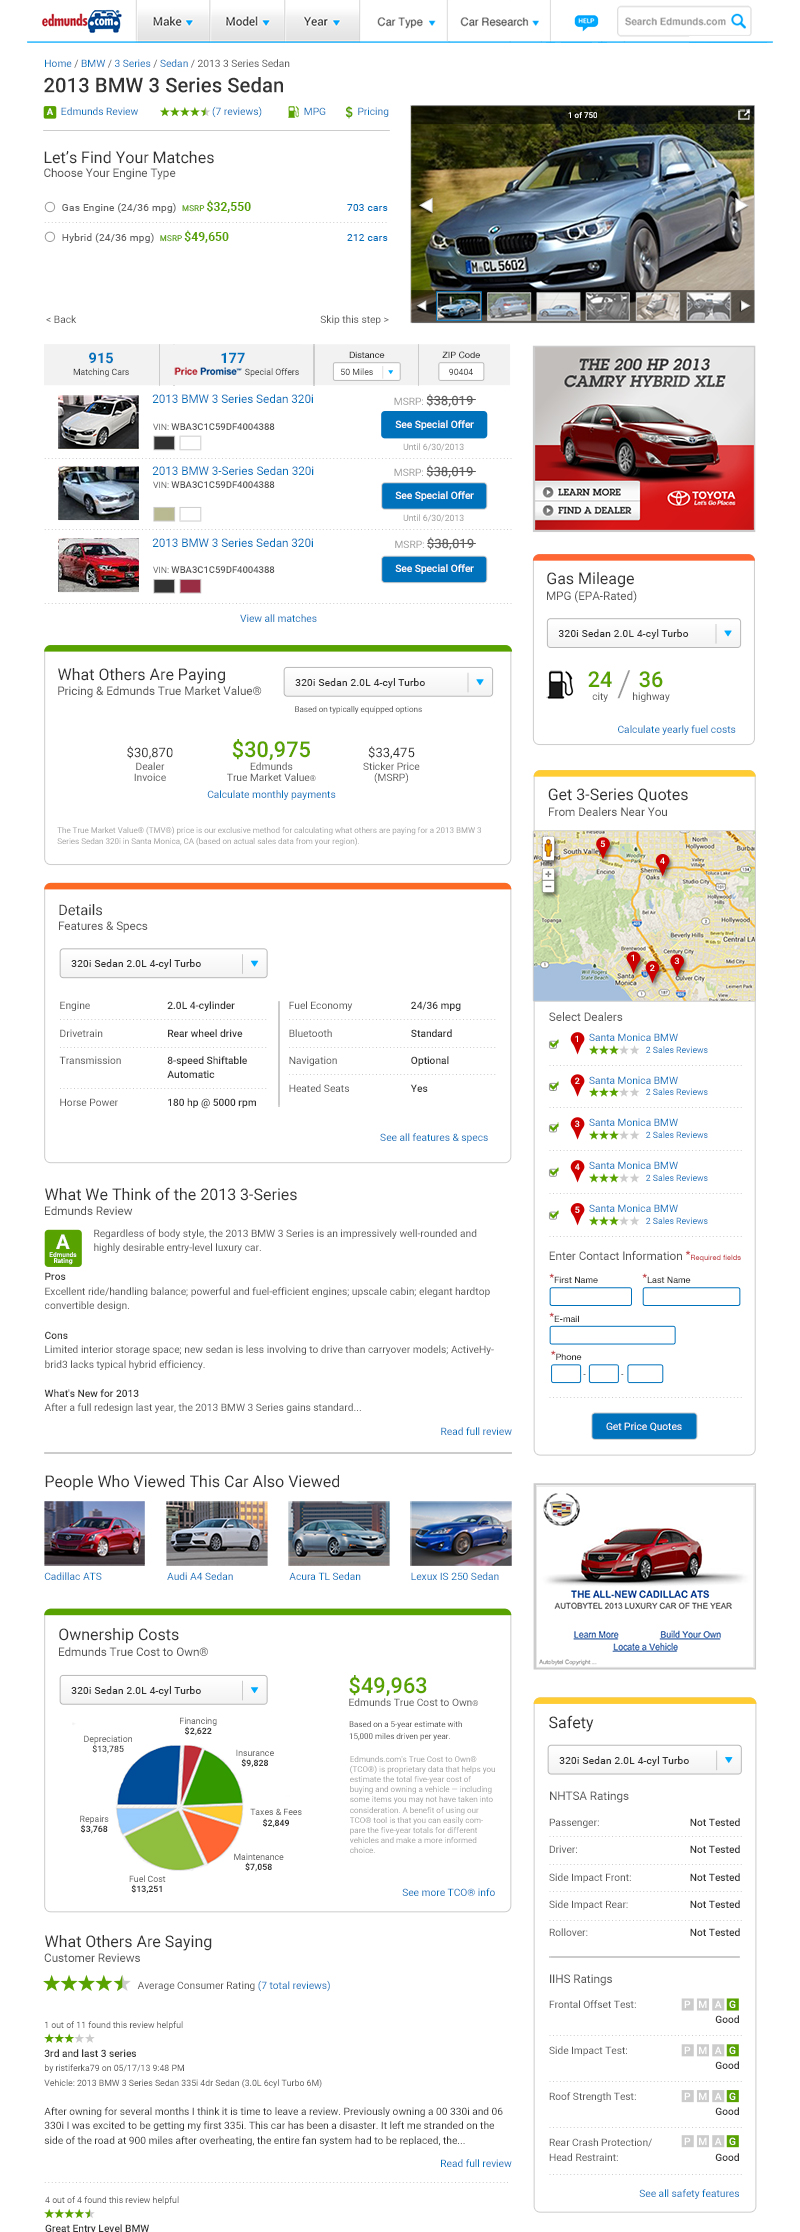Open the Make dropdown menu
This screenshot has width=800, height=2232.
(172, 21)
